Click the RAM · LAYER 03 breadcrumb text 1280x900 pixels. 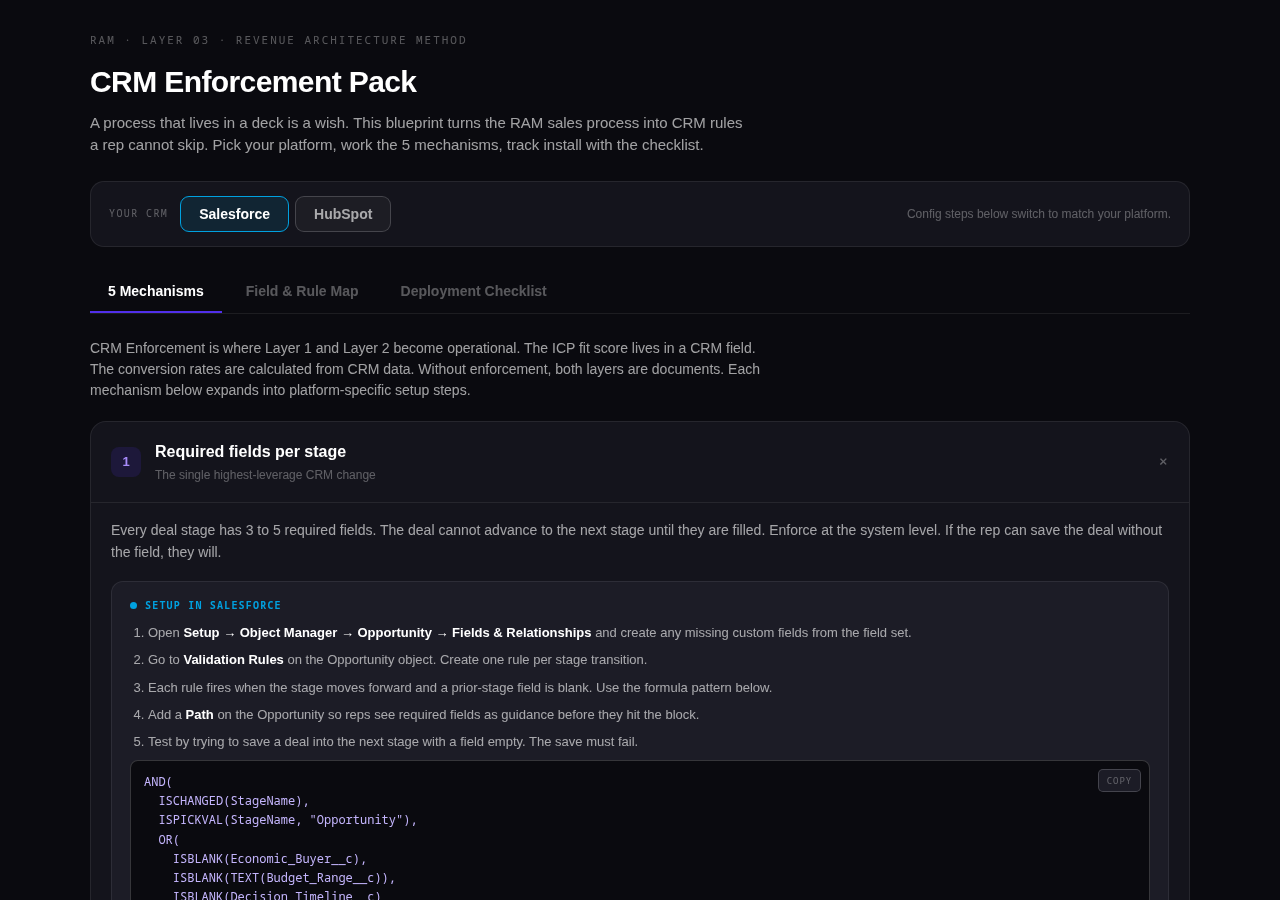pos(279,41)
